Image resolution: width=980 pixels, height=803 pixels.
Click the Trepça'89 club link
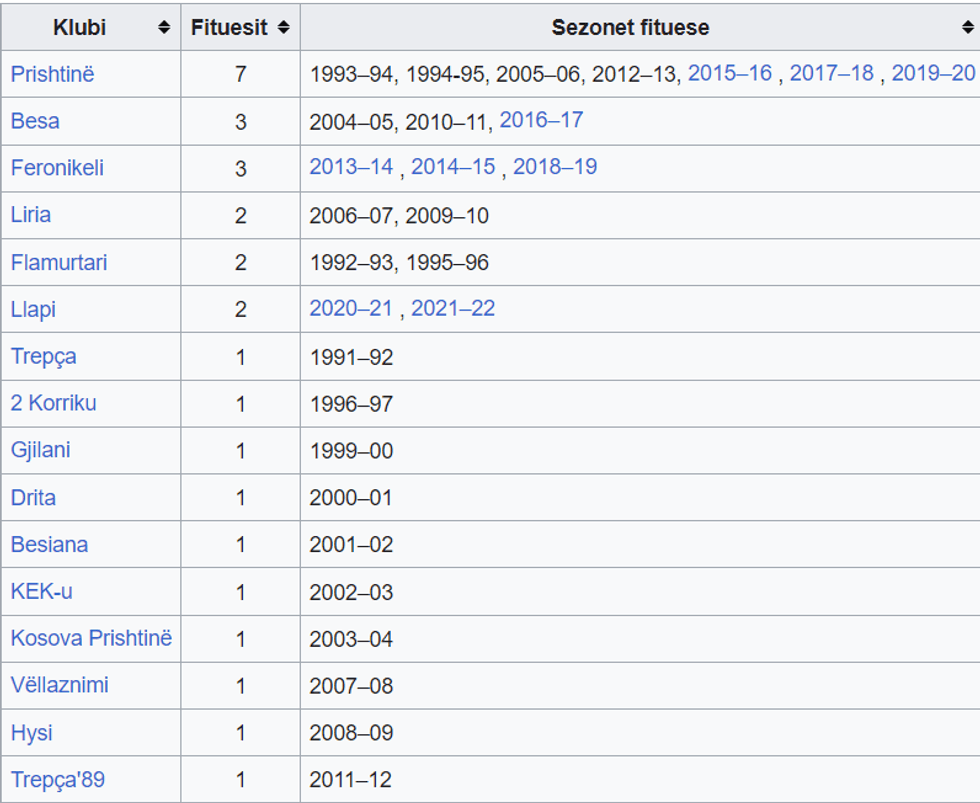[58, 780]
